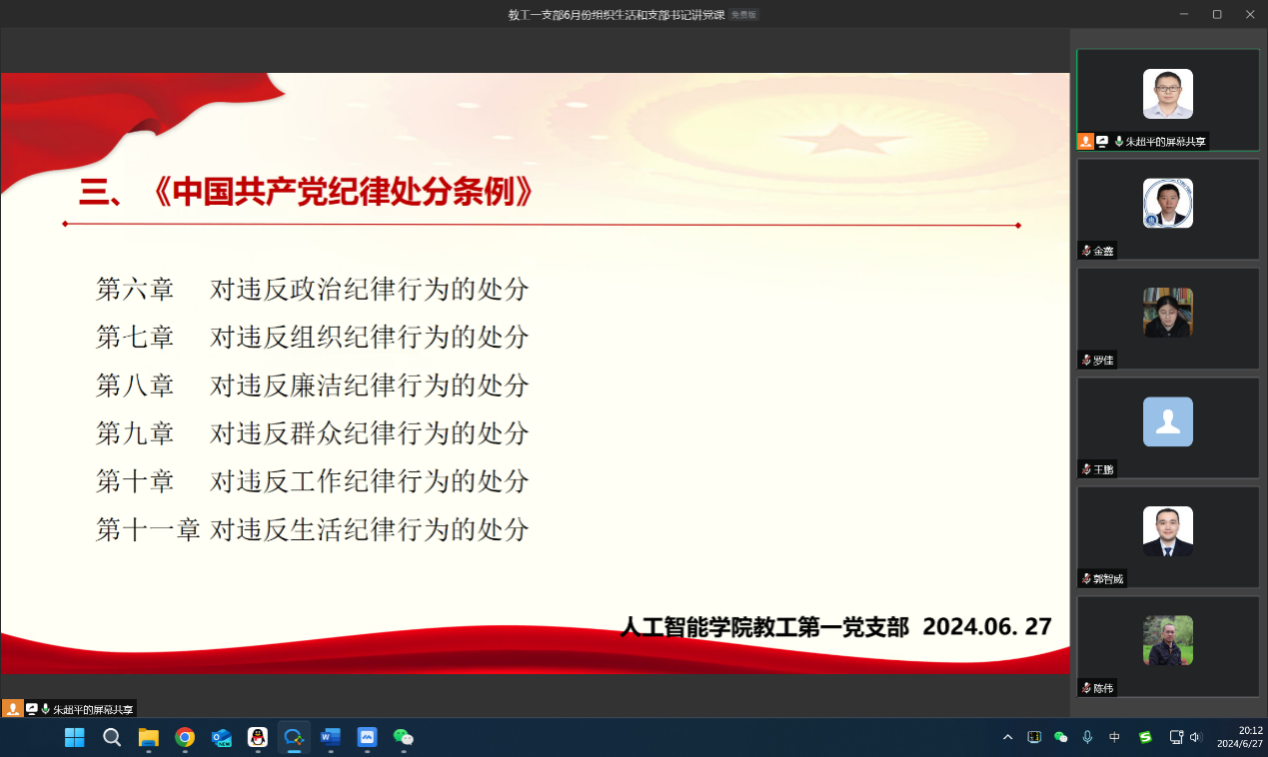1268x757 pixels.
Task: Open WeChat from the taskbar
Action: point(403,737)
